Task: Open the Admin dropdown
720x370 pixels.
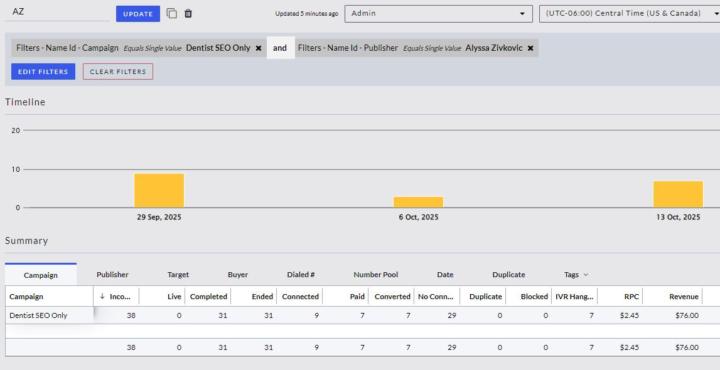Action: tap(439, 14)
